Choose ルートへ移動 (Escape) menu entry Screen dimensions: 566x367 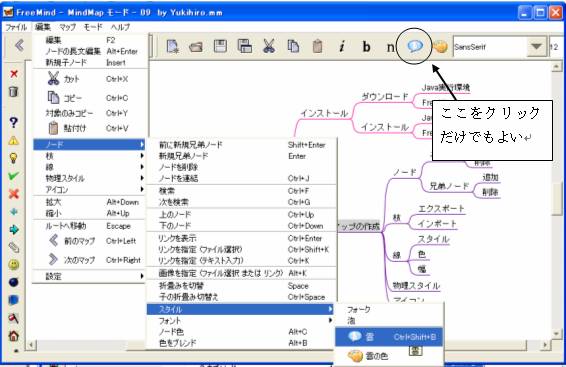pos(89,226)
